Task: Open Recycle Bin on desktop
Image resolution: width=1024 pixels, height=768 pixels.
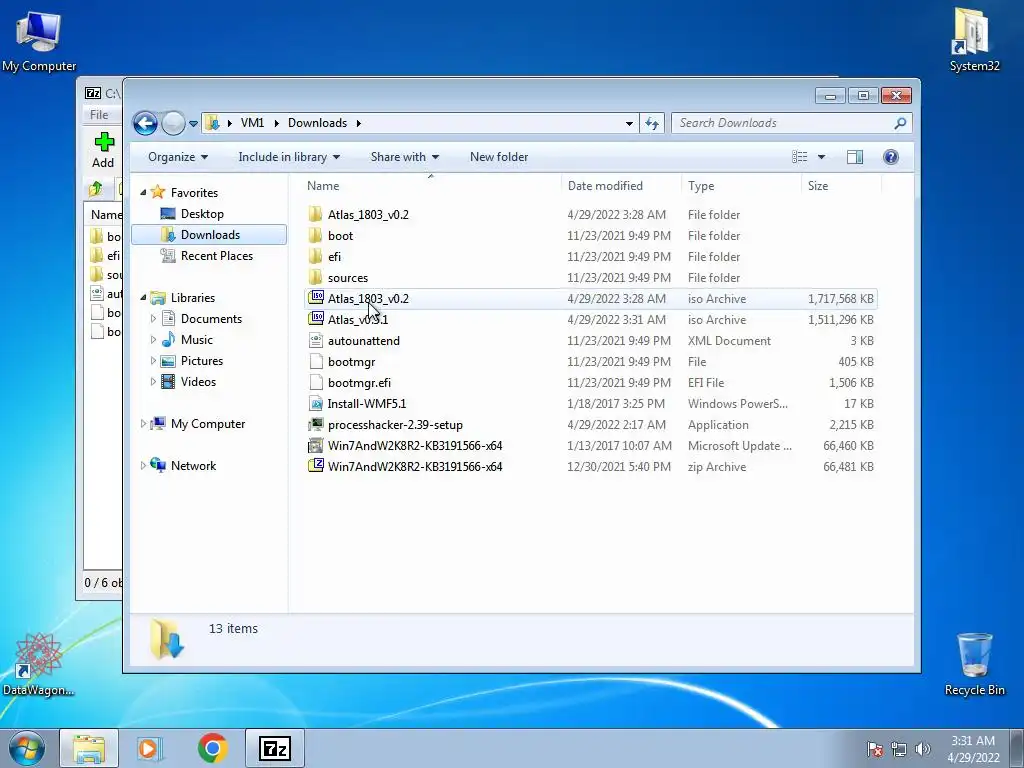Action: 974,664
